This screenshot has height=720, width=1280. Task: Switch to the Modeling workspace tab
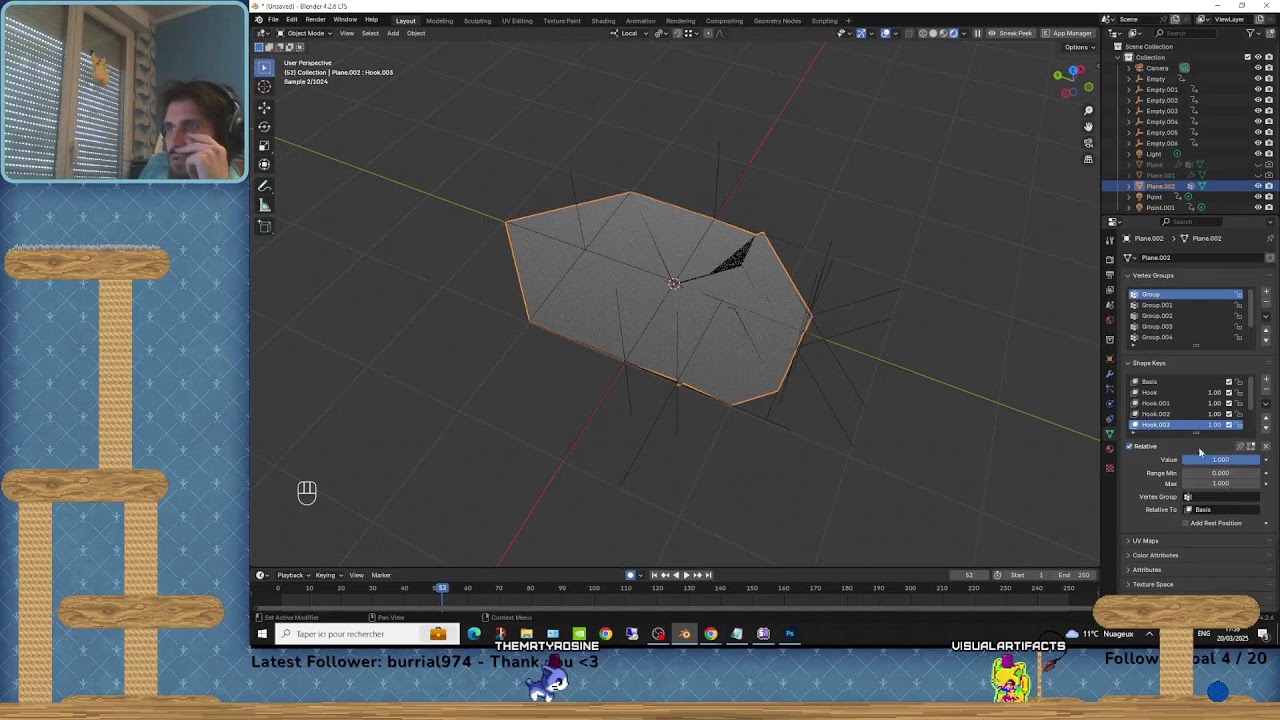[439, 21]
